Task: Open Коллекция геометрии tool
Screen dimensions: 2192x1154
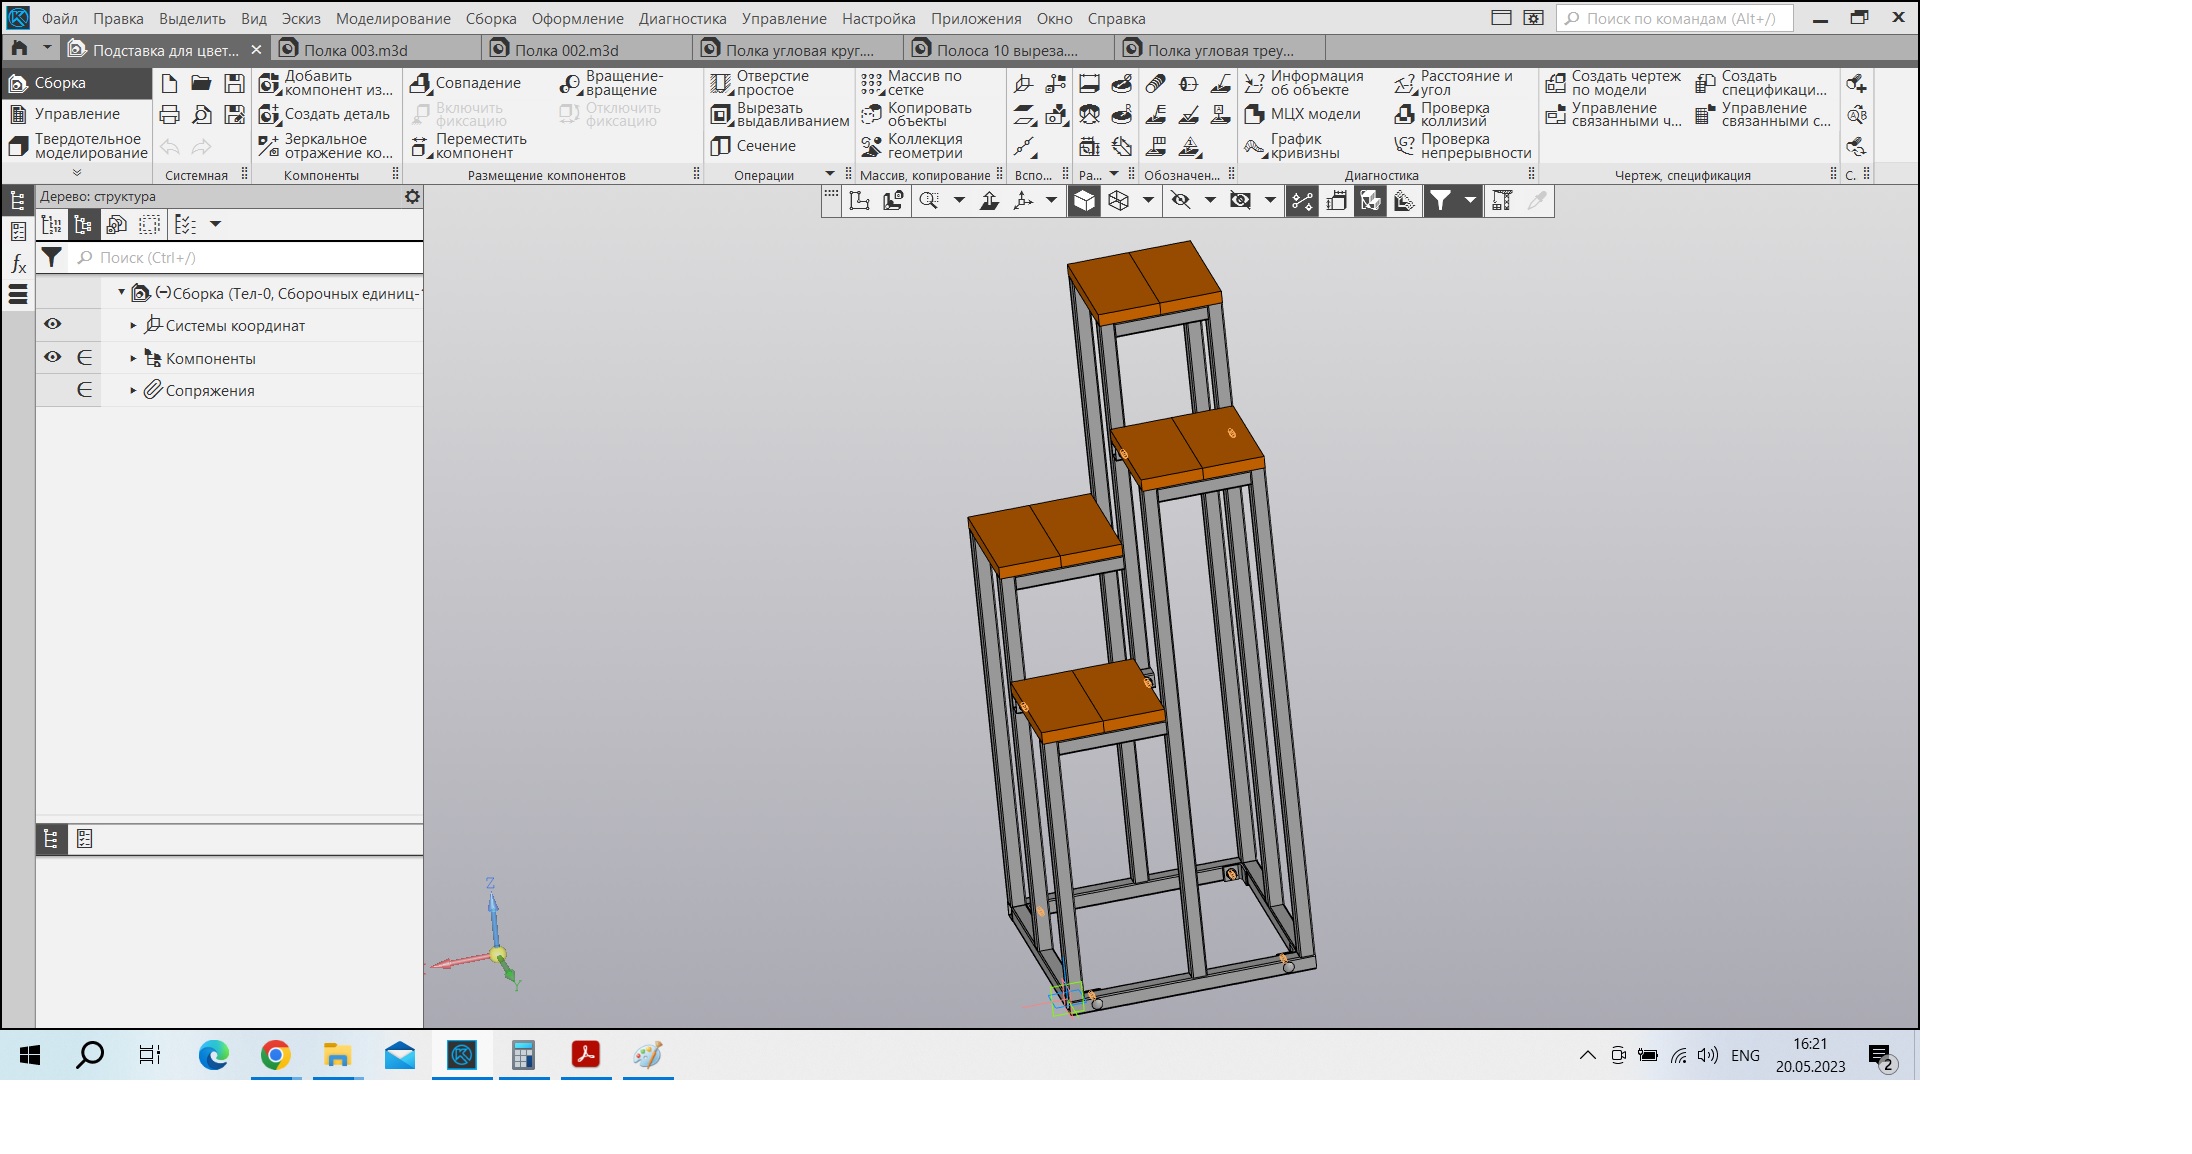Action: coord(912,146)
